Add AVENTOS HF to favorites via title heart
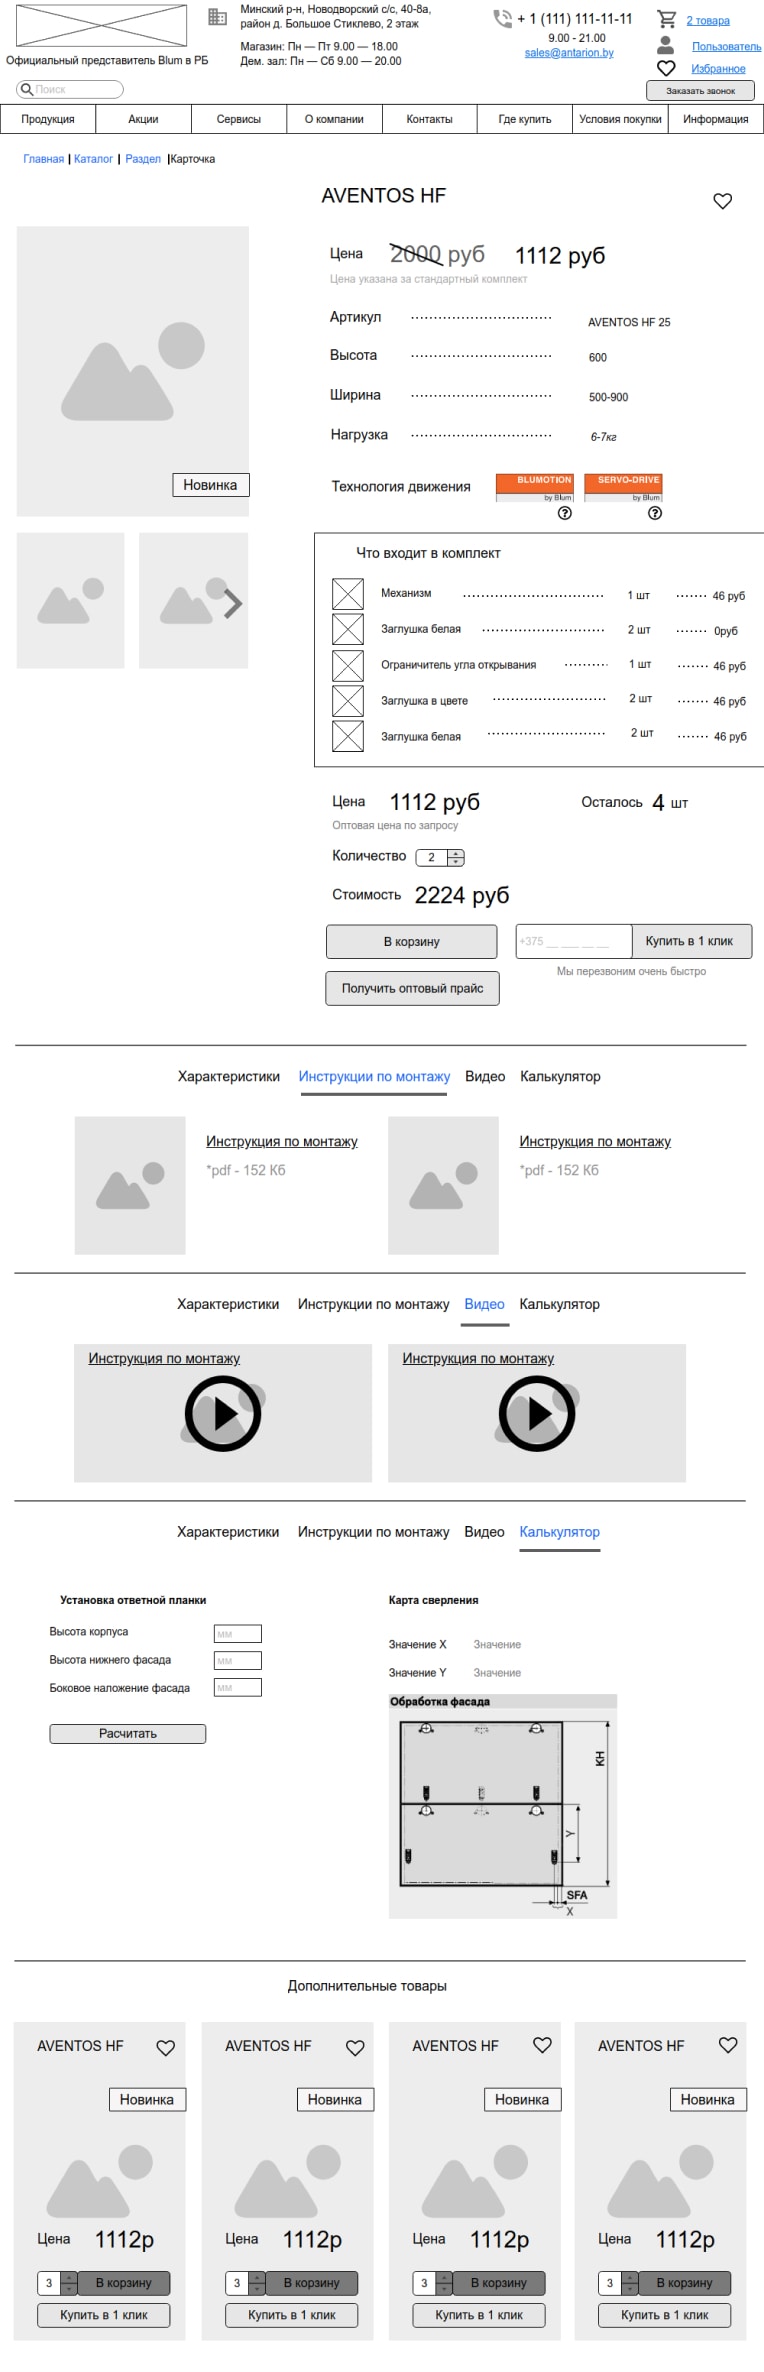764x2372 pixels. pos(723,201)
